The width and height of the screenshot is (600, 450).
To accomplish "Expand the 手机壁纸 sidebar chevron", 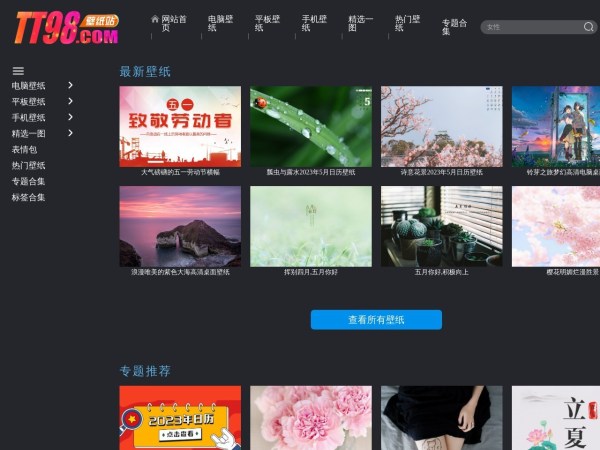I will pyautogui.click(x=70, y=117).
